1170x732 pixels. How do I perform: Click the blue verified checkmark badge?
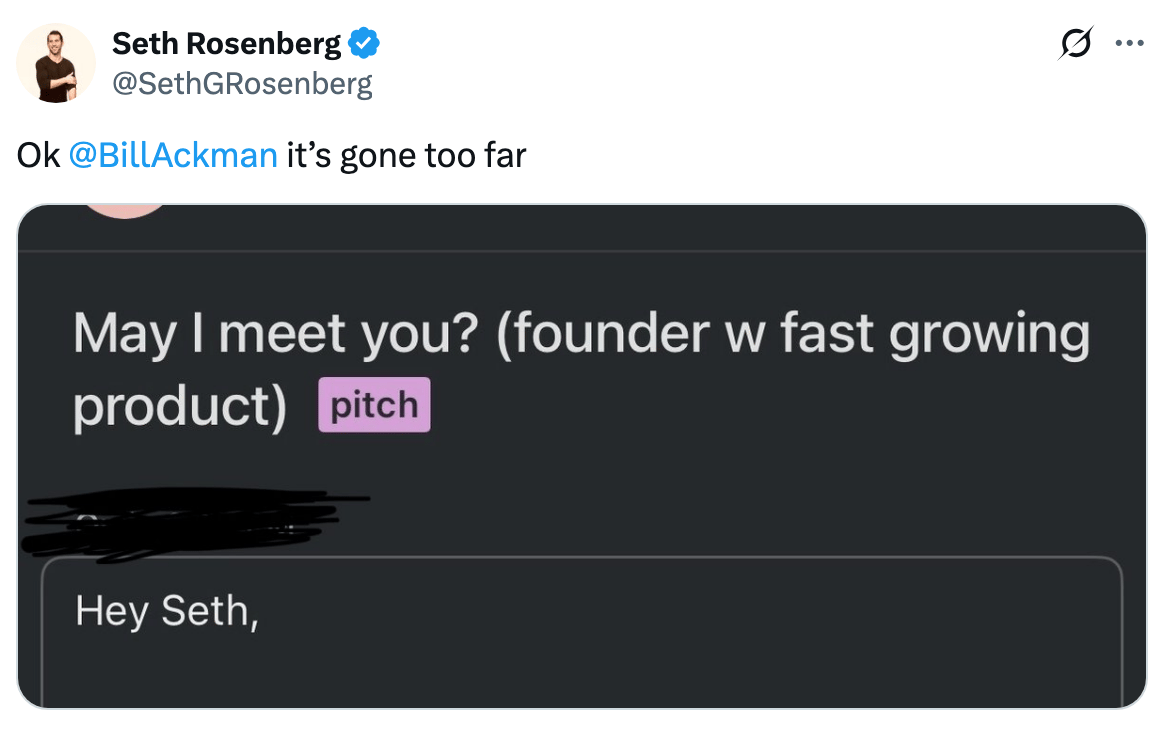point(363,44)
